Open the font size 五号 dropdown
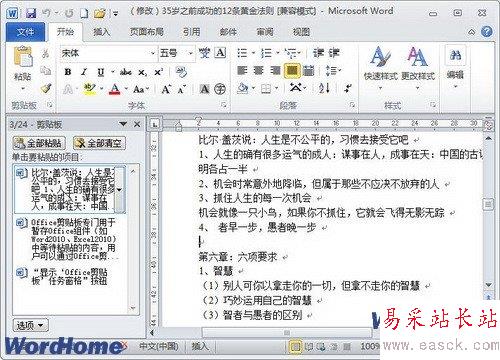Image resolution: width=500 pixels, height=360 pixels. 190,53
